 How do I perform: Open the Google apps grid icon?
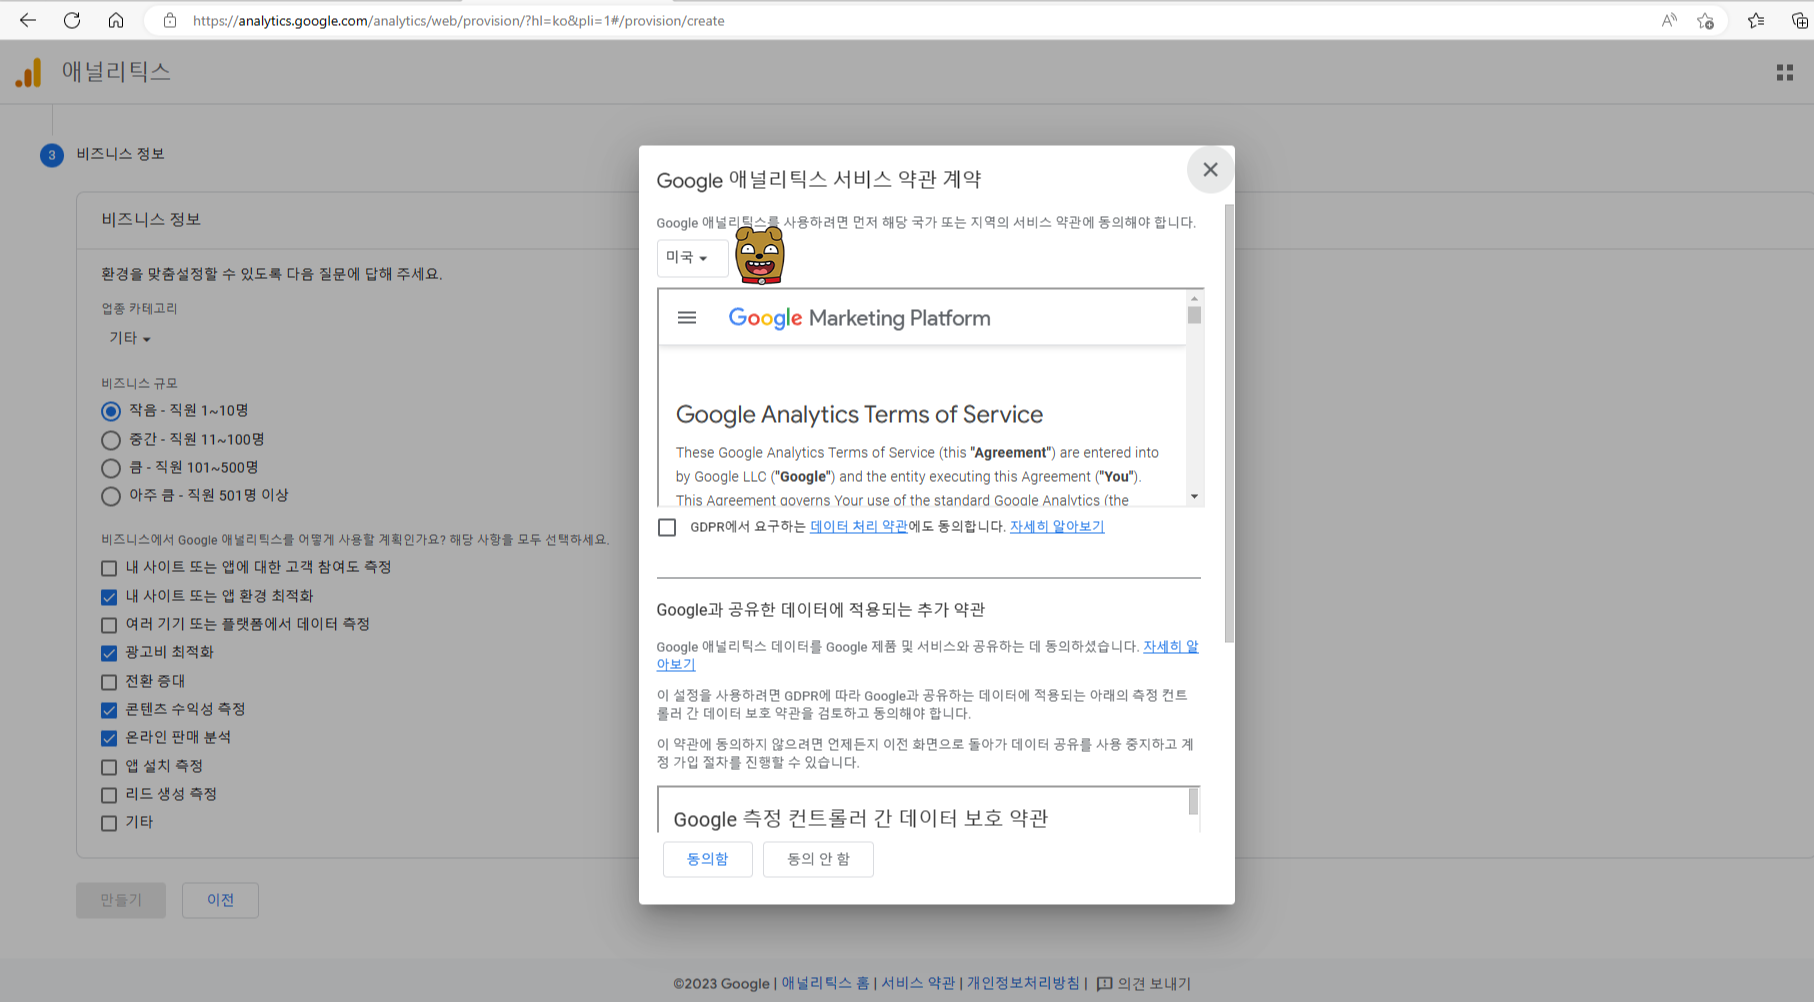[1785, 72]
